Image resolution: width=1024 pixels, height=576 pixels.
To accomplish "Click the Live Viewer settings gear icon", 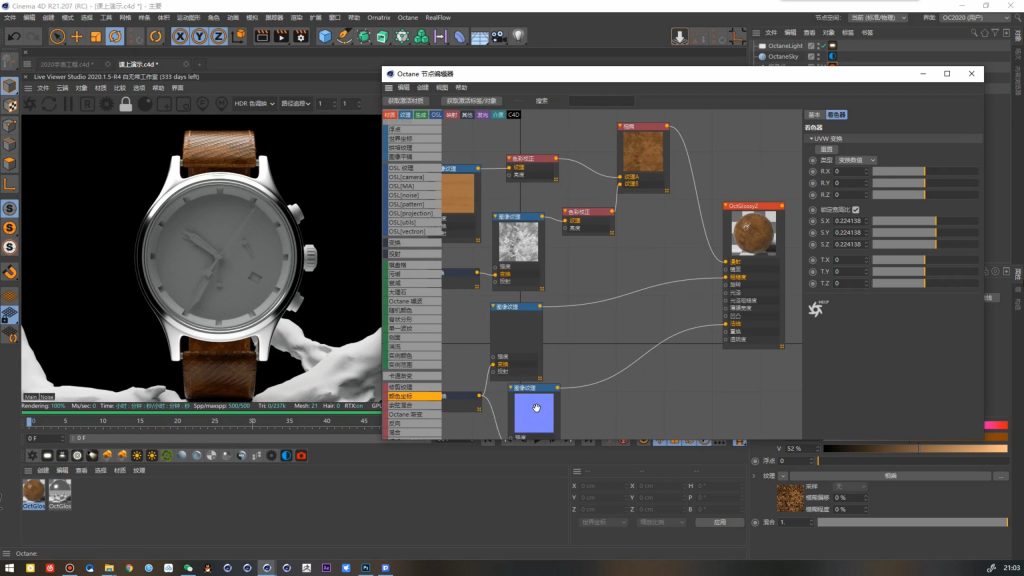I will [x=107, y=104].
